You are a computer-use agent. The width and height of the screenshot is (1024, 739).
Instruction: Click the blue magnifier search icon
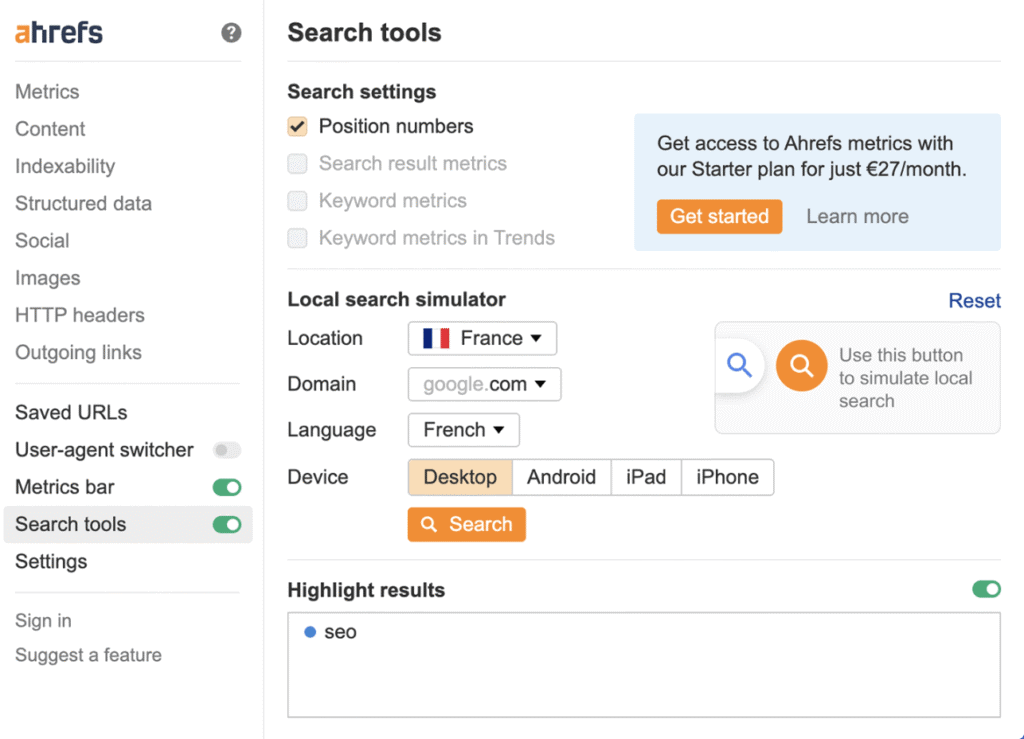tap(739, 365)
